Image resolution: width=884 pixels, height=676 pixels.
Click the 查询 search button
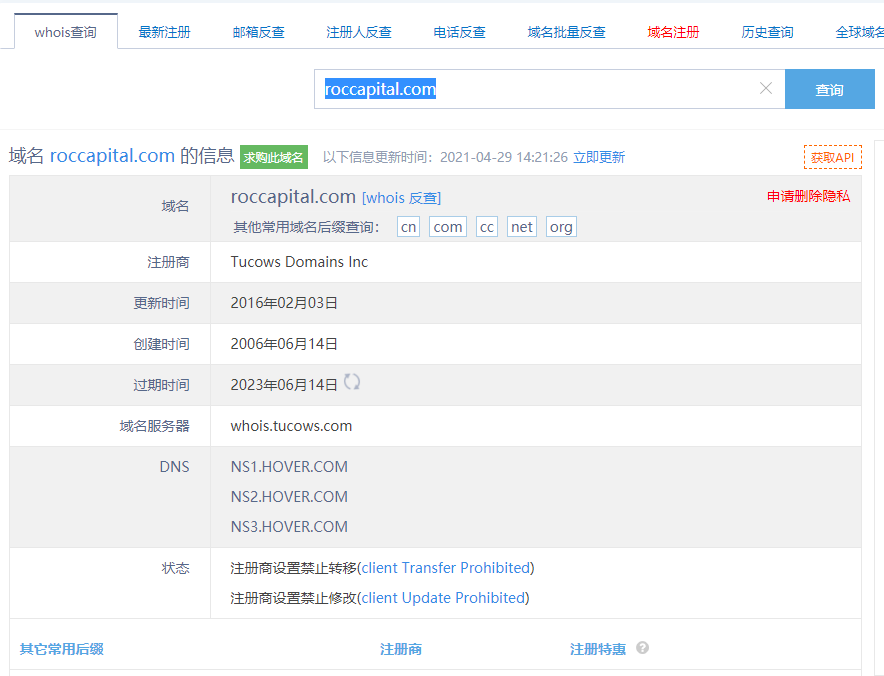[x=829, y=89]
